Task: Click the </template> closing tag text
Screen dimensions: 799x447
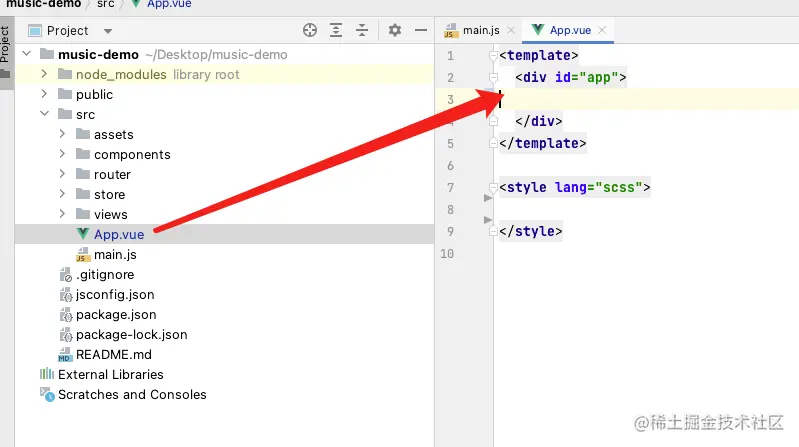Action: 543,143
